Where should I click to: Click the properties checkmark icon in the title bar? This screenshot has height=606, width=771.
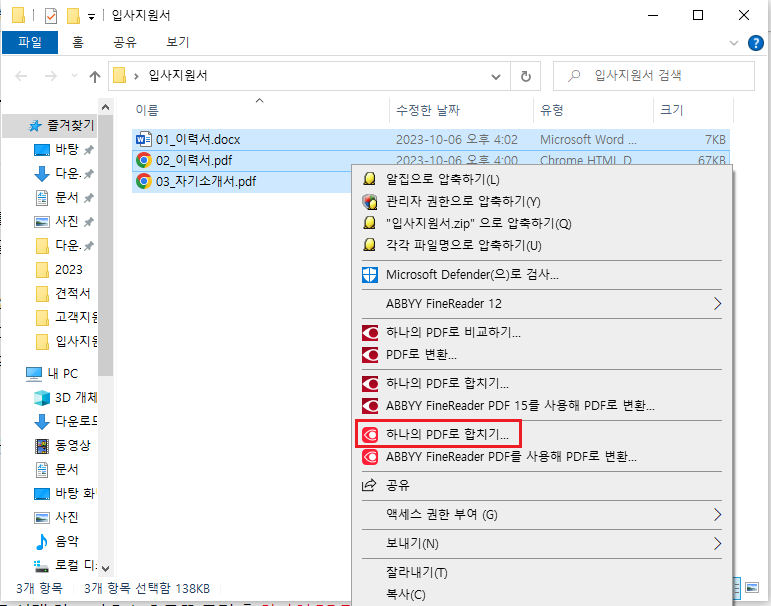click(51, 16)
